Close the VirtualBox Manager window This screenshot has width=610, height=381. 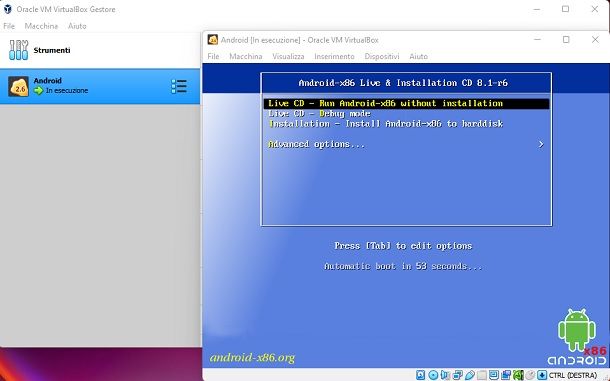595,9
